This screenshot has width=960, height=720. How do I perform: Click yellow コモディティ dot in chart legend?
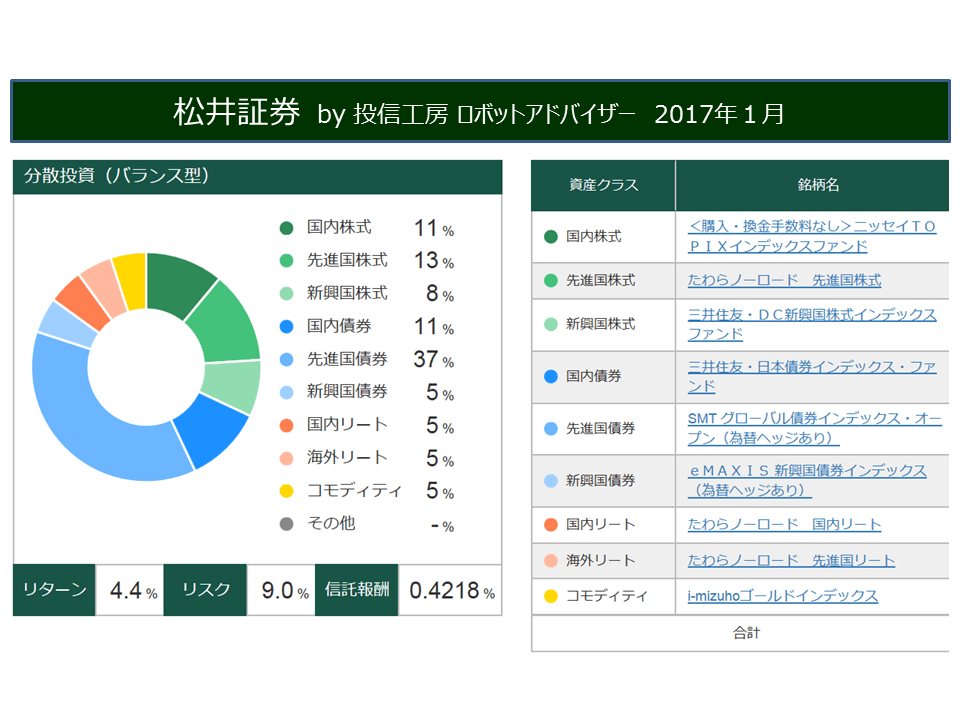coord(286,491)
